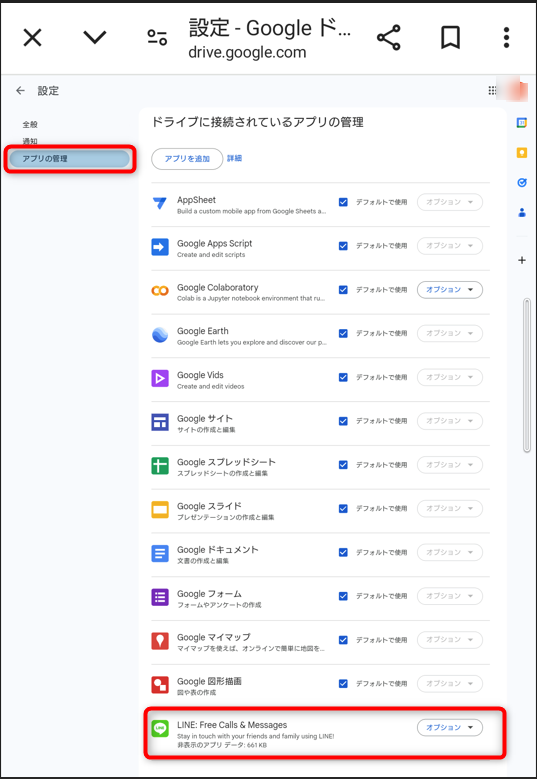Click the Google Apps Script icon
Image resolution: width=537 pixels, height=779 pixels.
[x=160, y=247]
